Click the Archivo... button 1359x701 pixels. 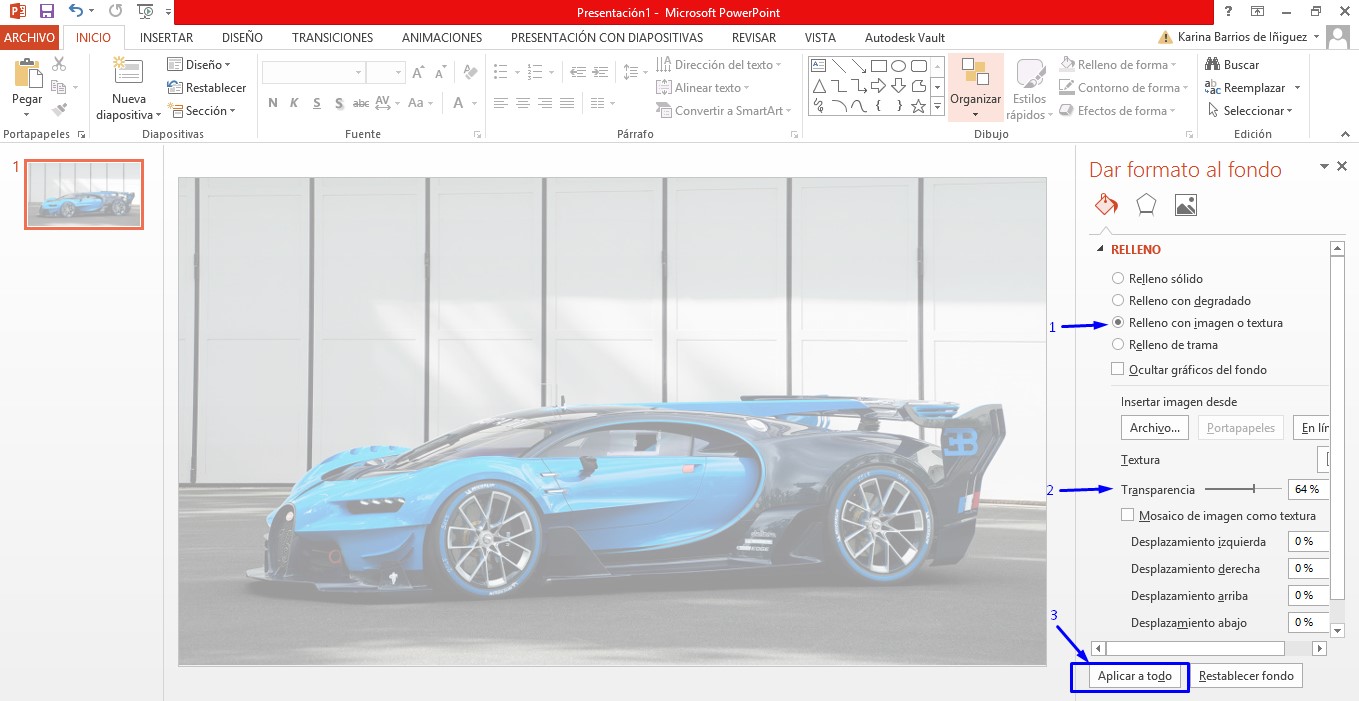pyautogui.click(x=1155, y=428)
